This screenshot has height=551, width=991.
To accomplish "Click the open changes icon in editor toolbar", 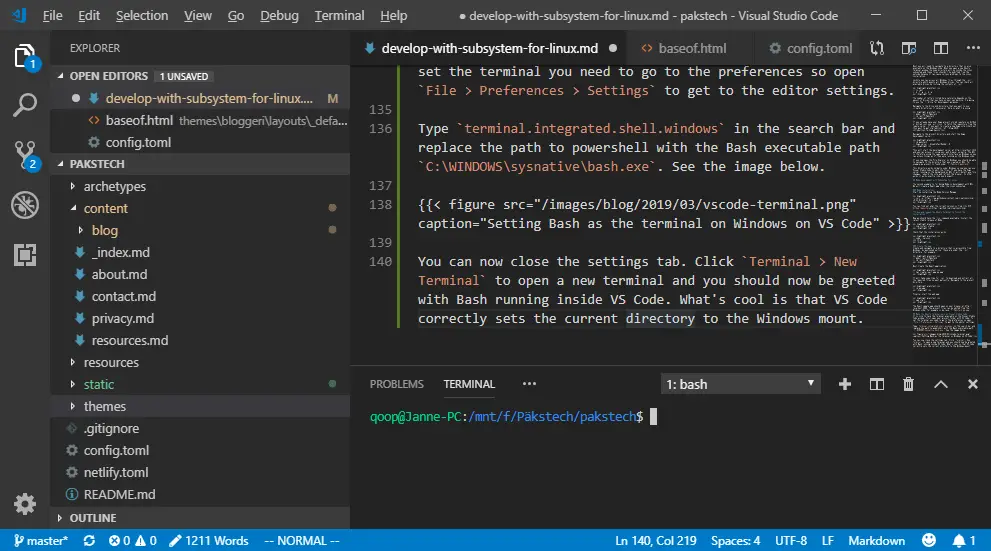I will pyautogui.click(x=877, y=48).
